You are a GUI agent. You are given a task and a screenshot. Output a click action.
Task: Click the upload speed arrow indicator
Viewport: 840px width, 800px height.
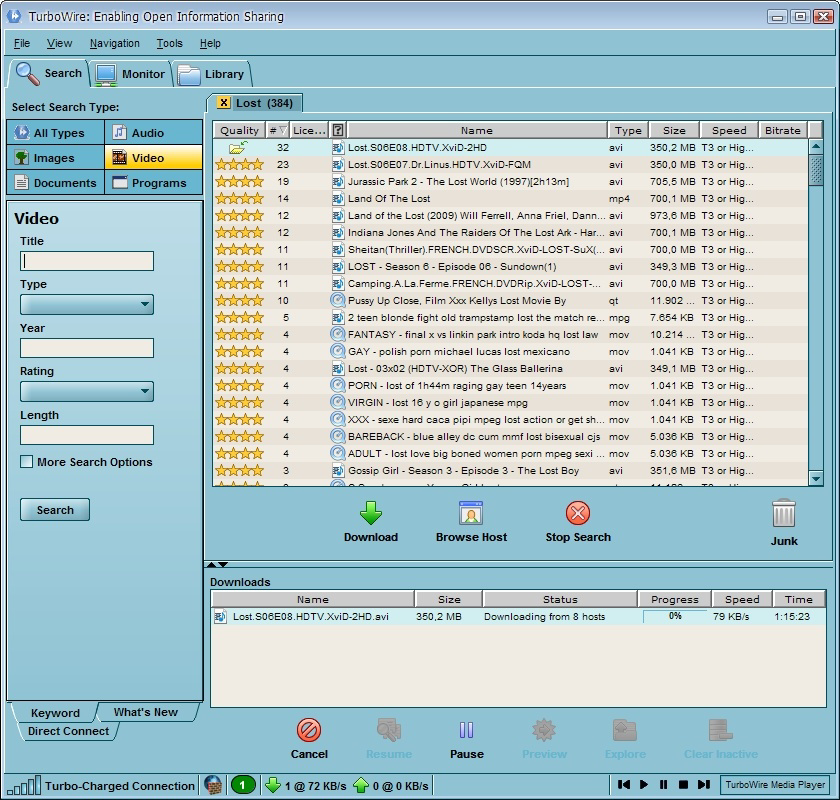pyautogui.click(x=361, y=786)
